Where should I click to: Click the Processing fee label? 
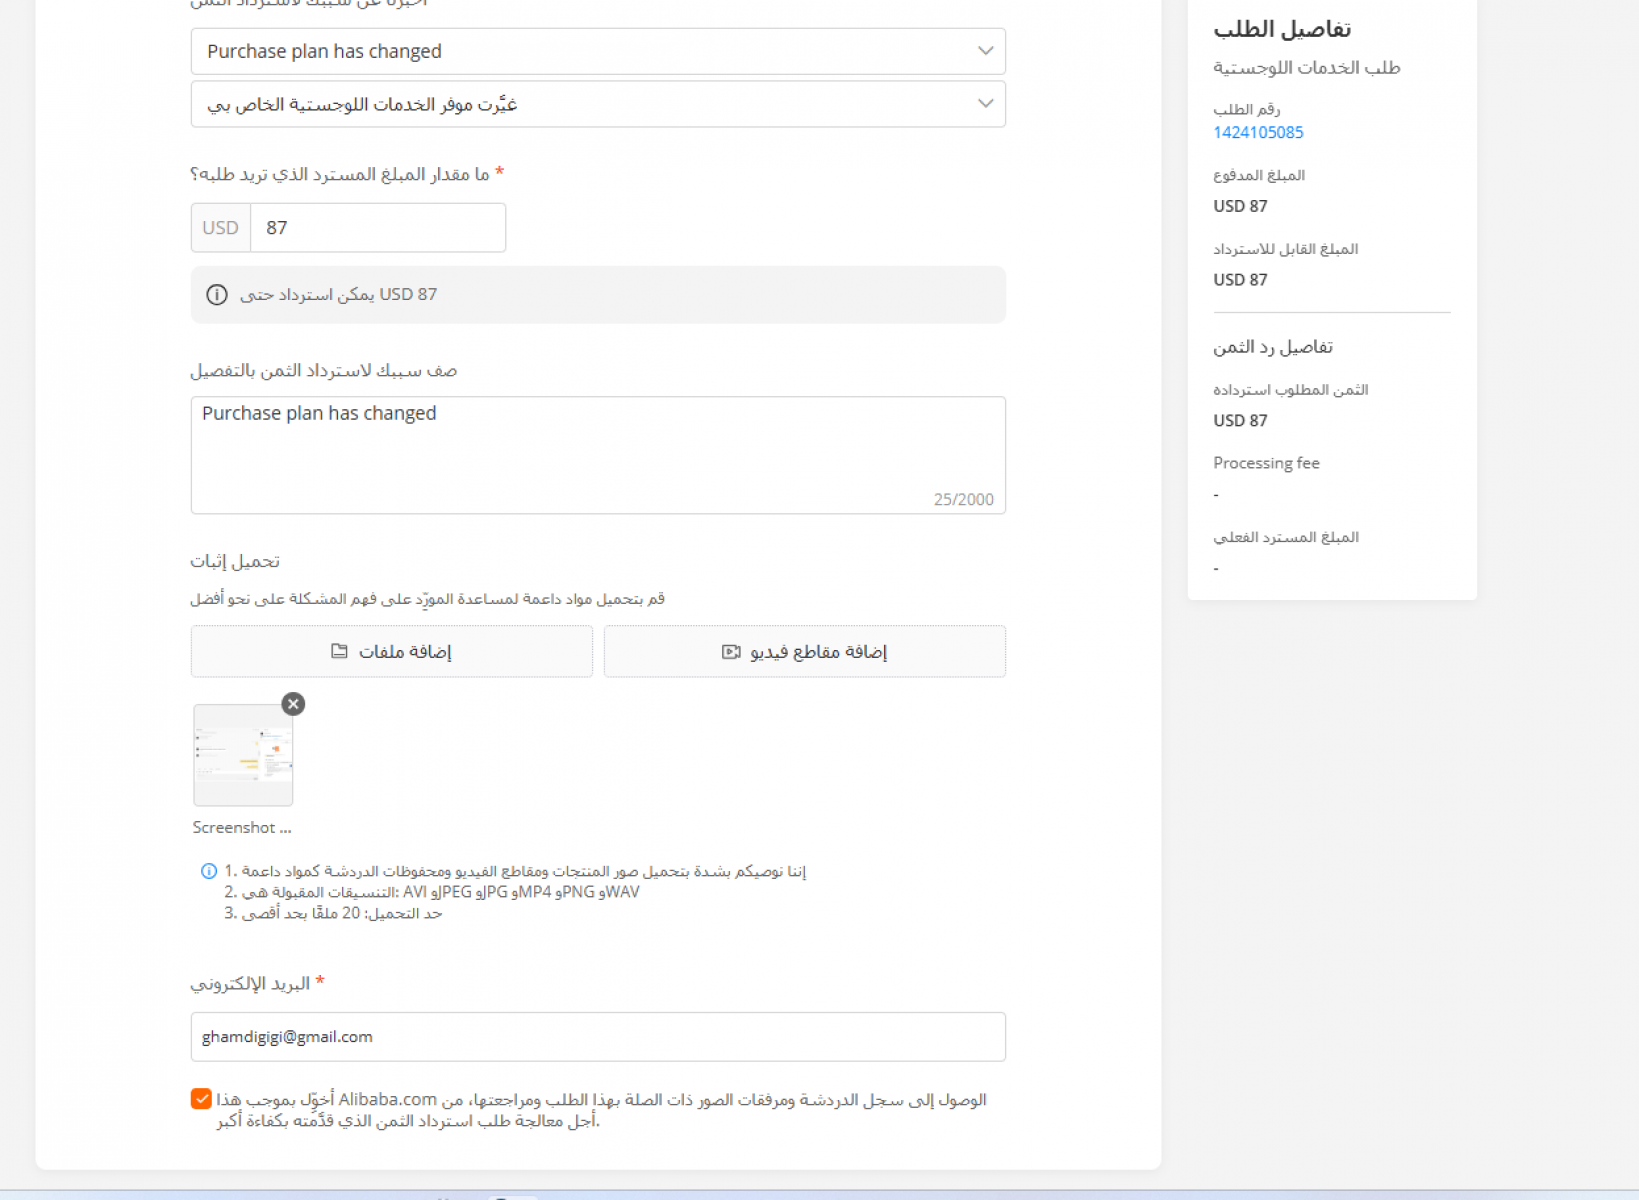[x=1266, y=463]
